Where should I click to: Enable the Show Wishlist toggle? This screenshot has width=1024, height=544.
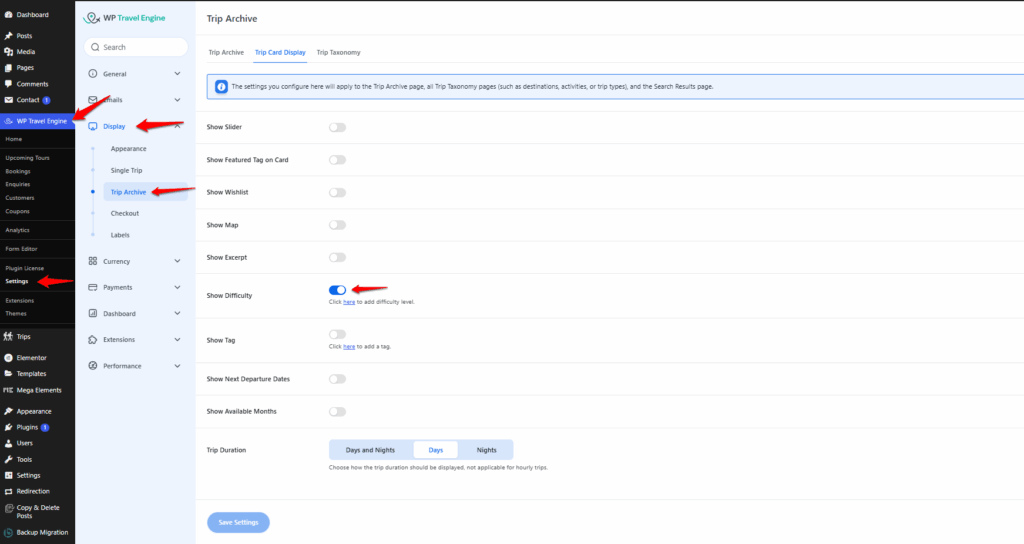337,192
